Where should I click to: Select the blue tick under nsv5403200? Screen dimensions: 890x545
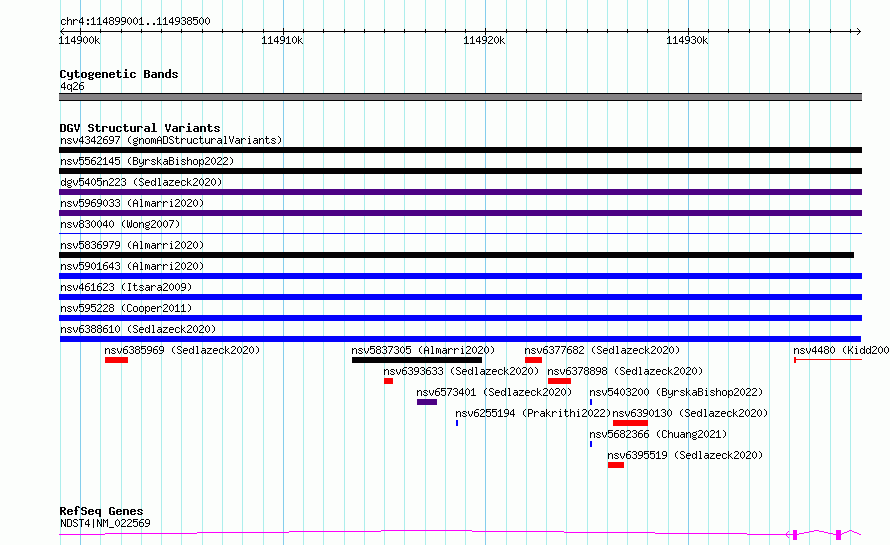click(x=591, y=402)
